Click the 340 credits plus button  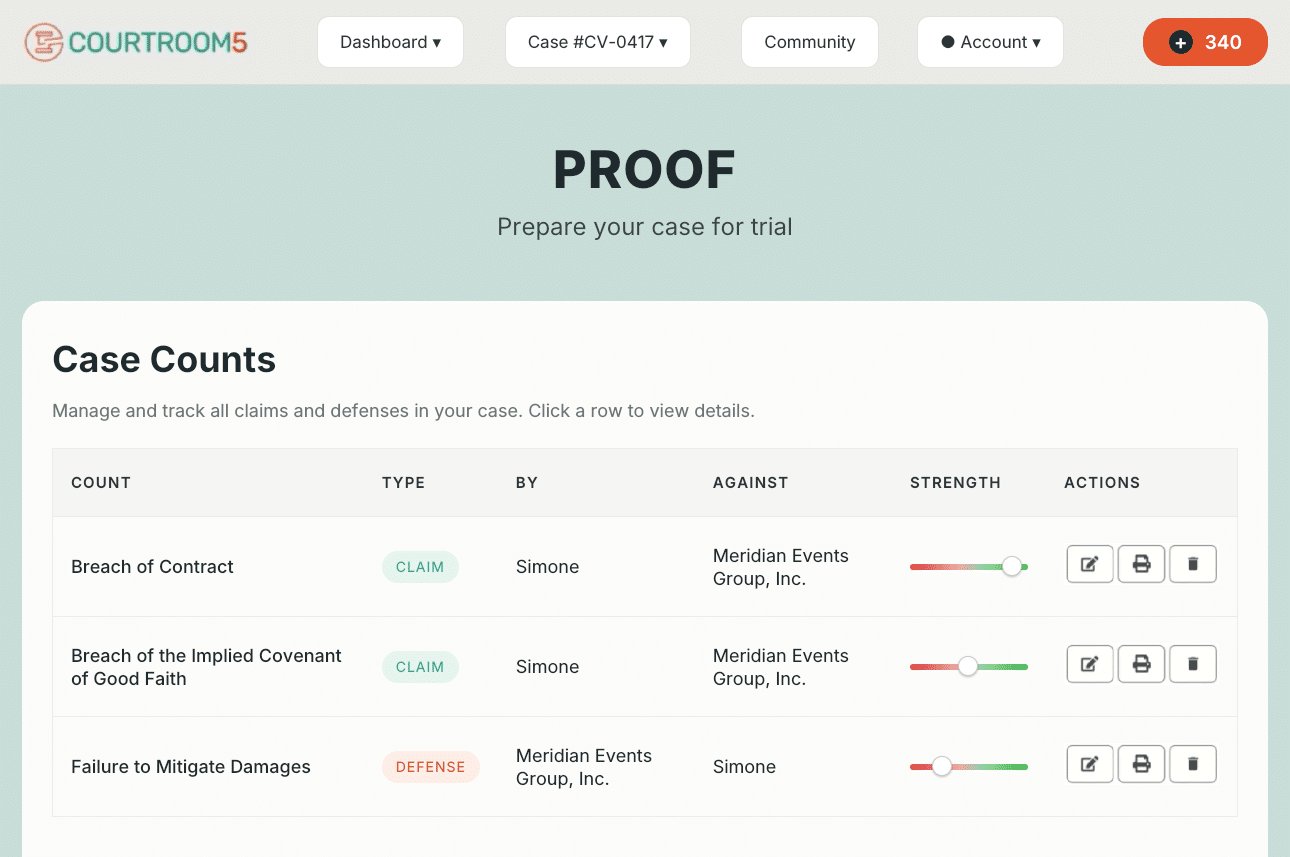point(1205,42)
